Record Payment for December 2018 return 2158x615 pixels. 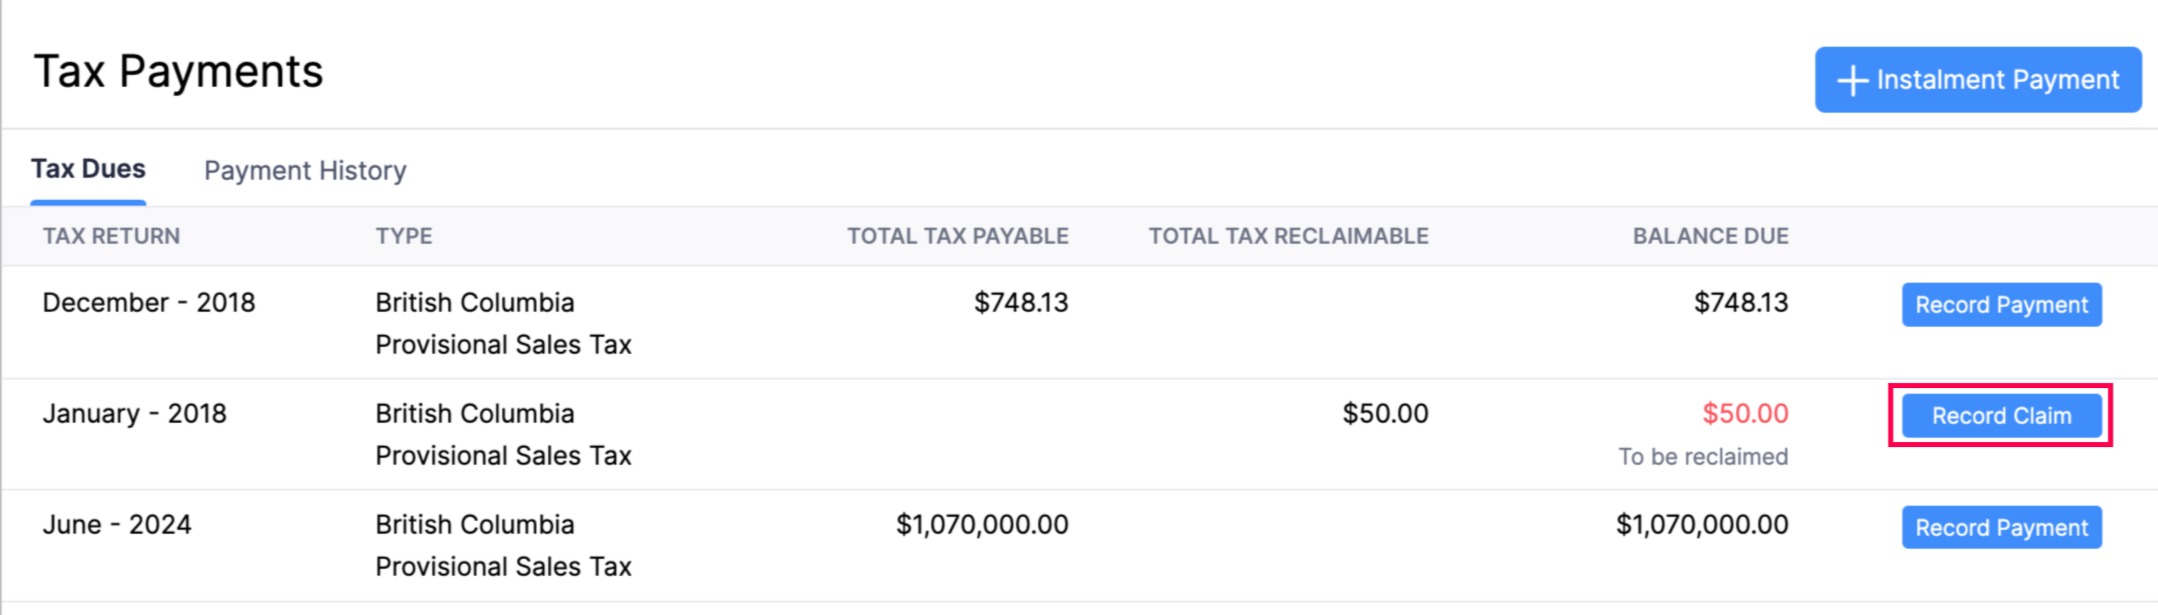pyautogui.click(x=2001, y=305)
